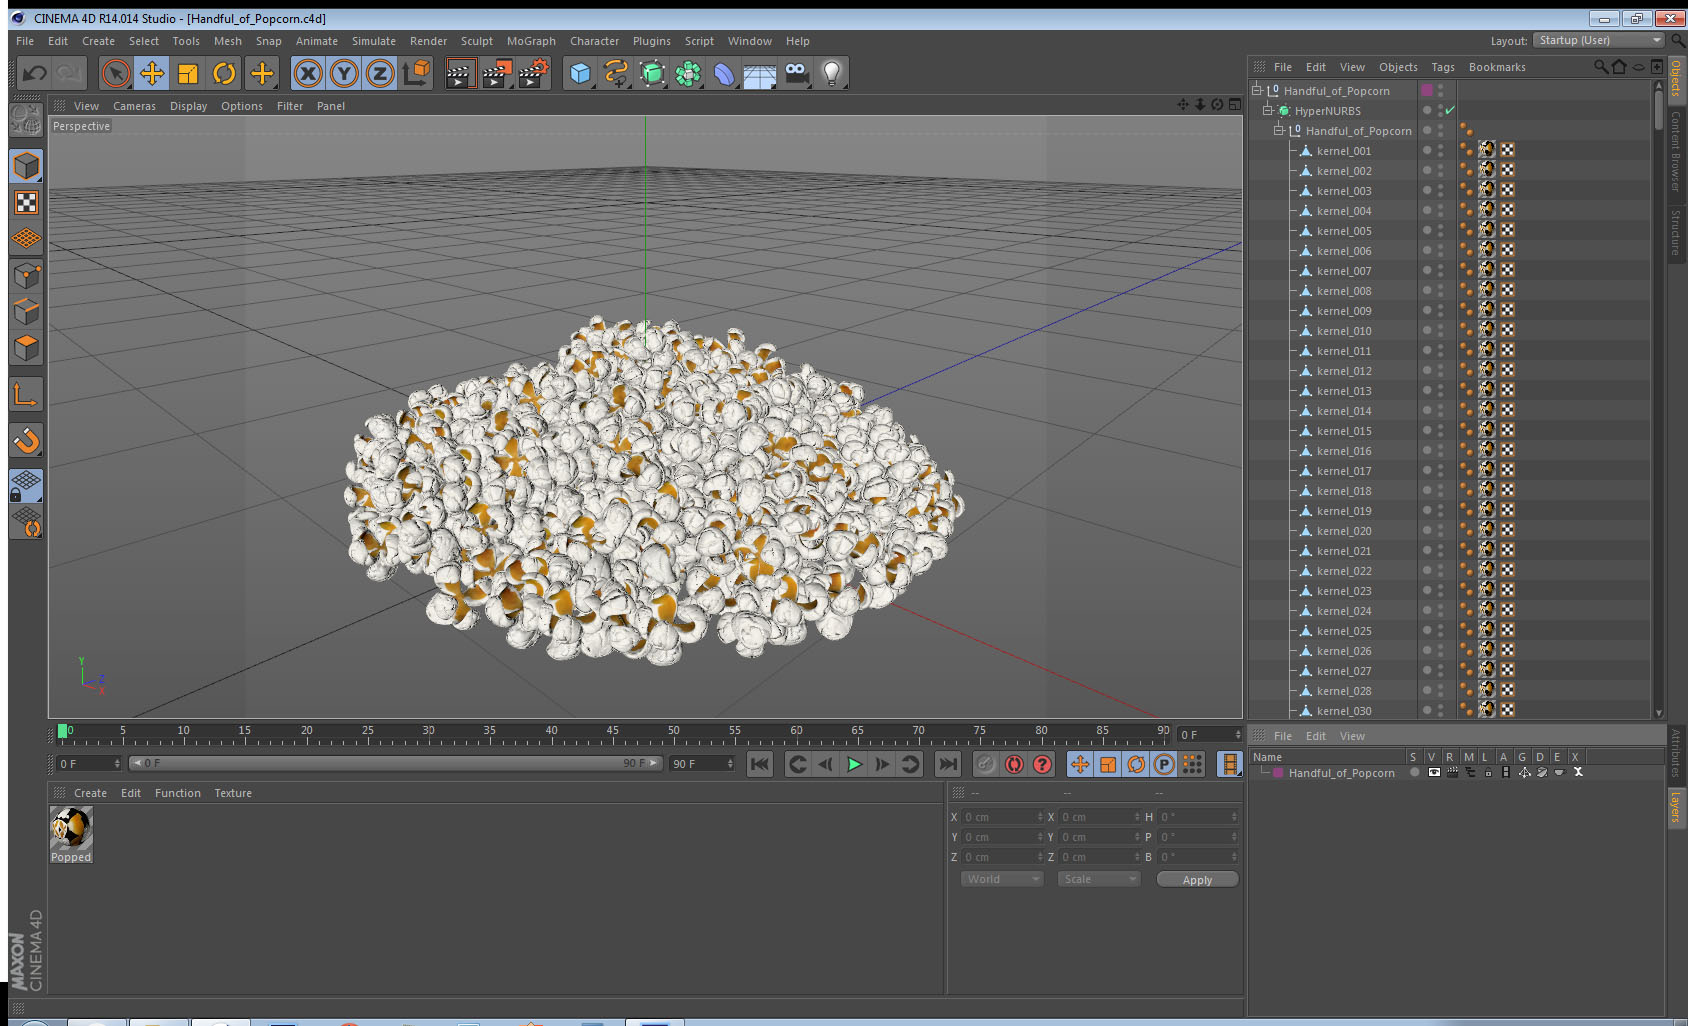Click the timeline frame slider at 0
This screenshot has width=1688, height=1026.
[x=63, y=731]
